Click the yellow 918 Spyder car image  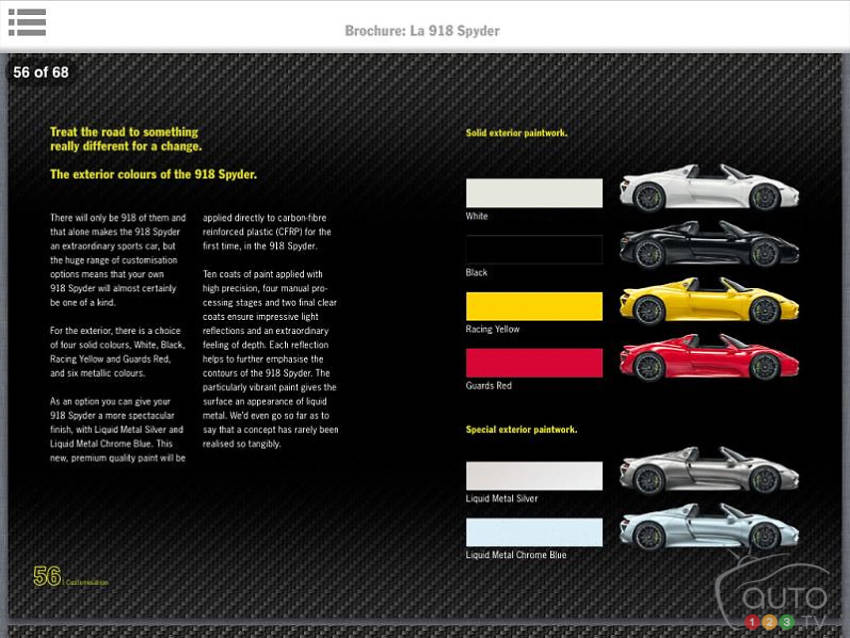(709, 301)
